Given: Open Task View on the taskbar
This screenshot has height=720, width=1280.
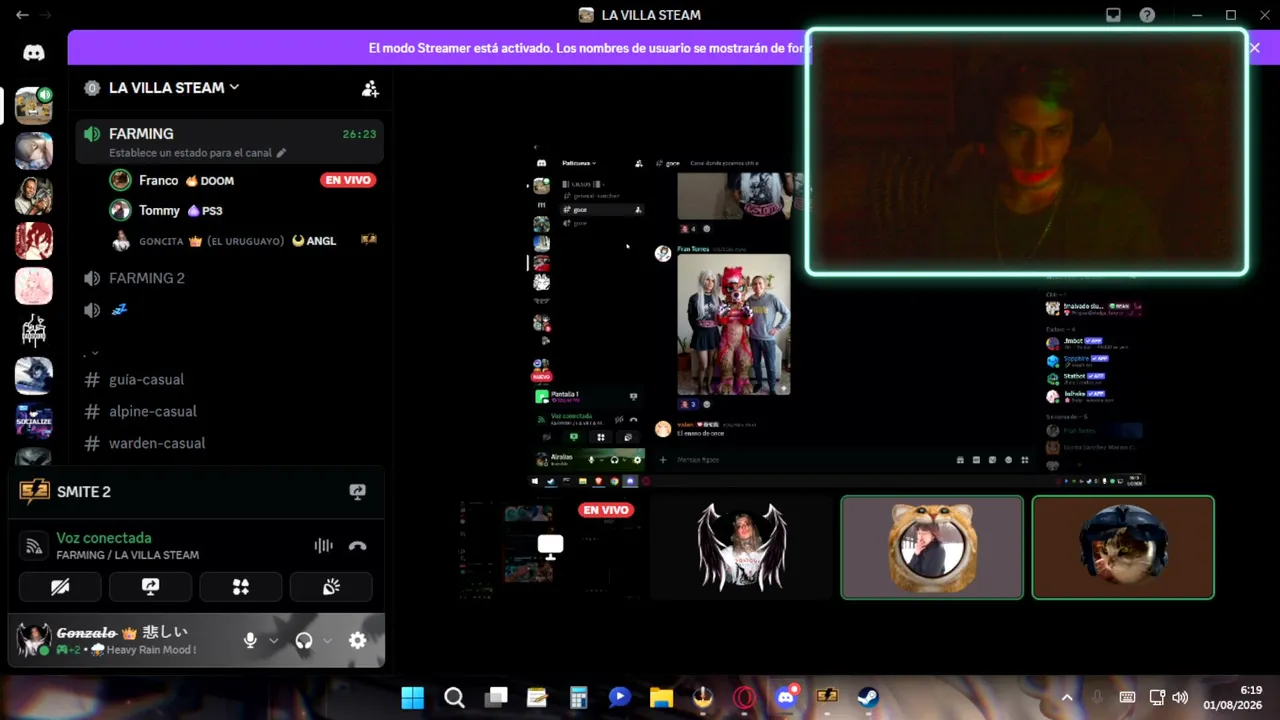Looking at the screenshot, I should pyautogui.click(x=496, y=697).
